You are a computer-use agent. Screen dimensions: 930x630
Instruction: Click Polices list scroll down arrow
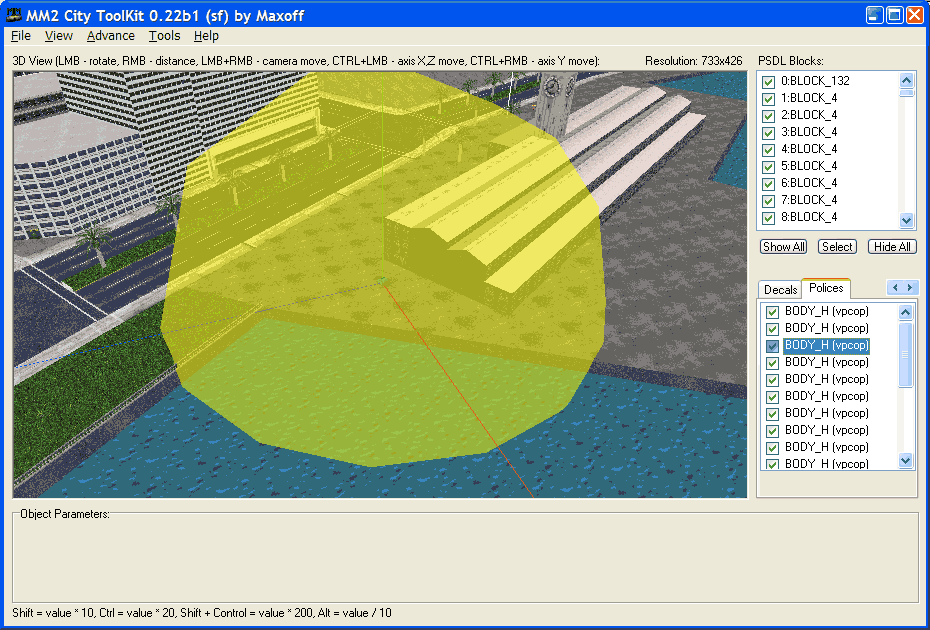[906, 461]
